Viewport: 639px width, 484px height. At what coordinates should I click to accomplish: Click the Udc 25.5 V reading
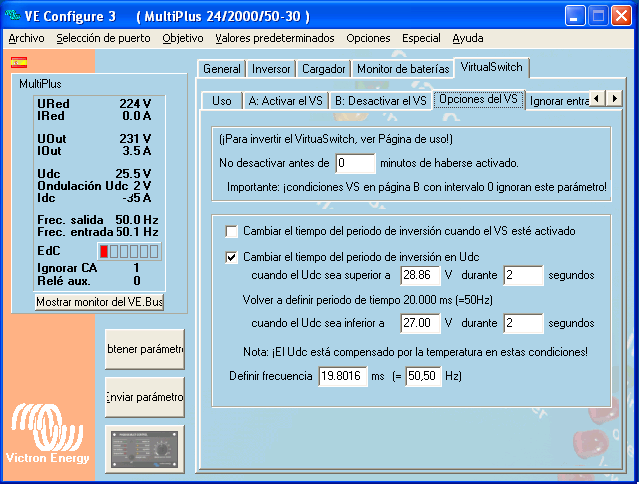(x=94, y=174)
